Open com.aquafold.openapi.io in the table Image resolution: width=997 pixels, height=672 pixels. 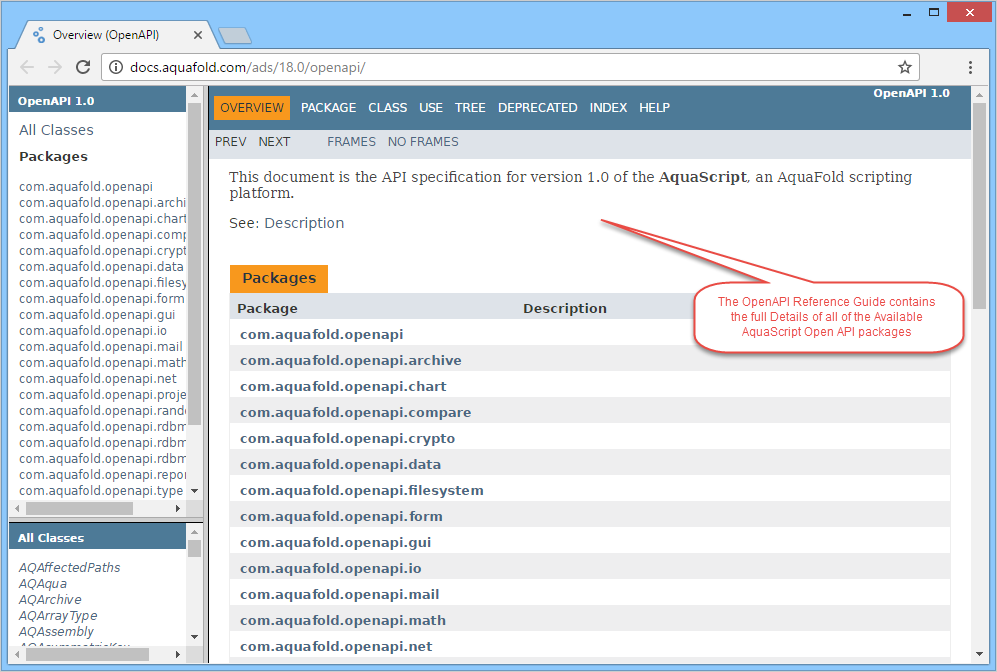pos(331,569)
